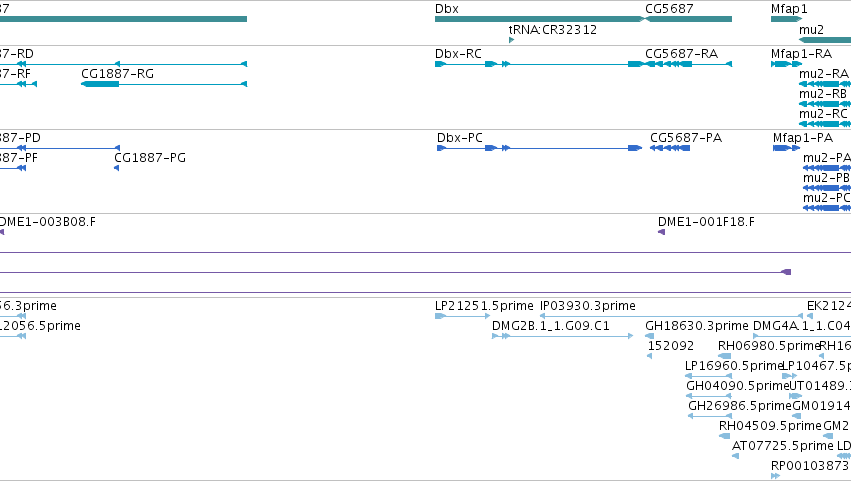Select RH06980.5prime EST label

point(769,346)
